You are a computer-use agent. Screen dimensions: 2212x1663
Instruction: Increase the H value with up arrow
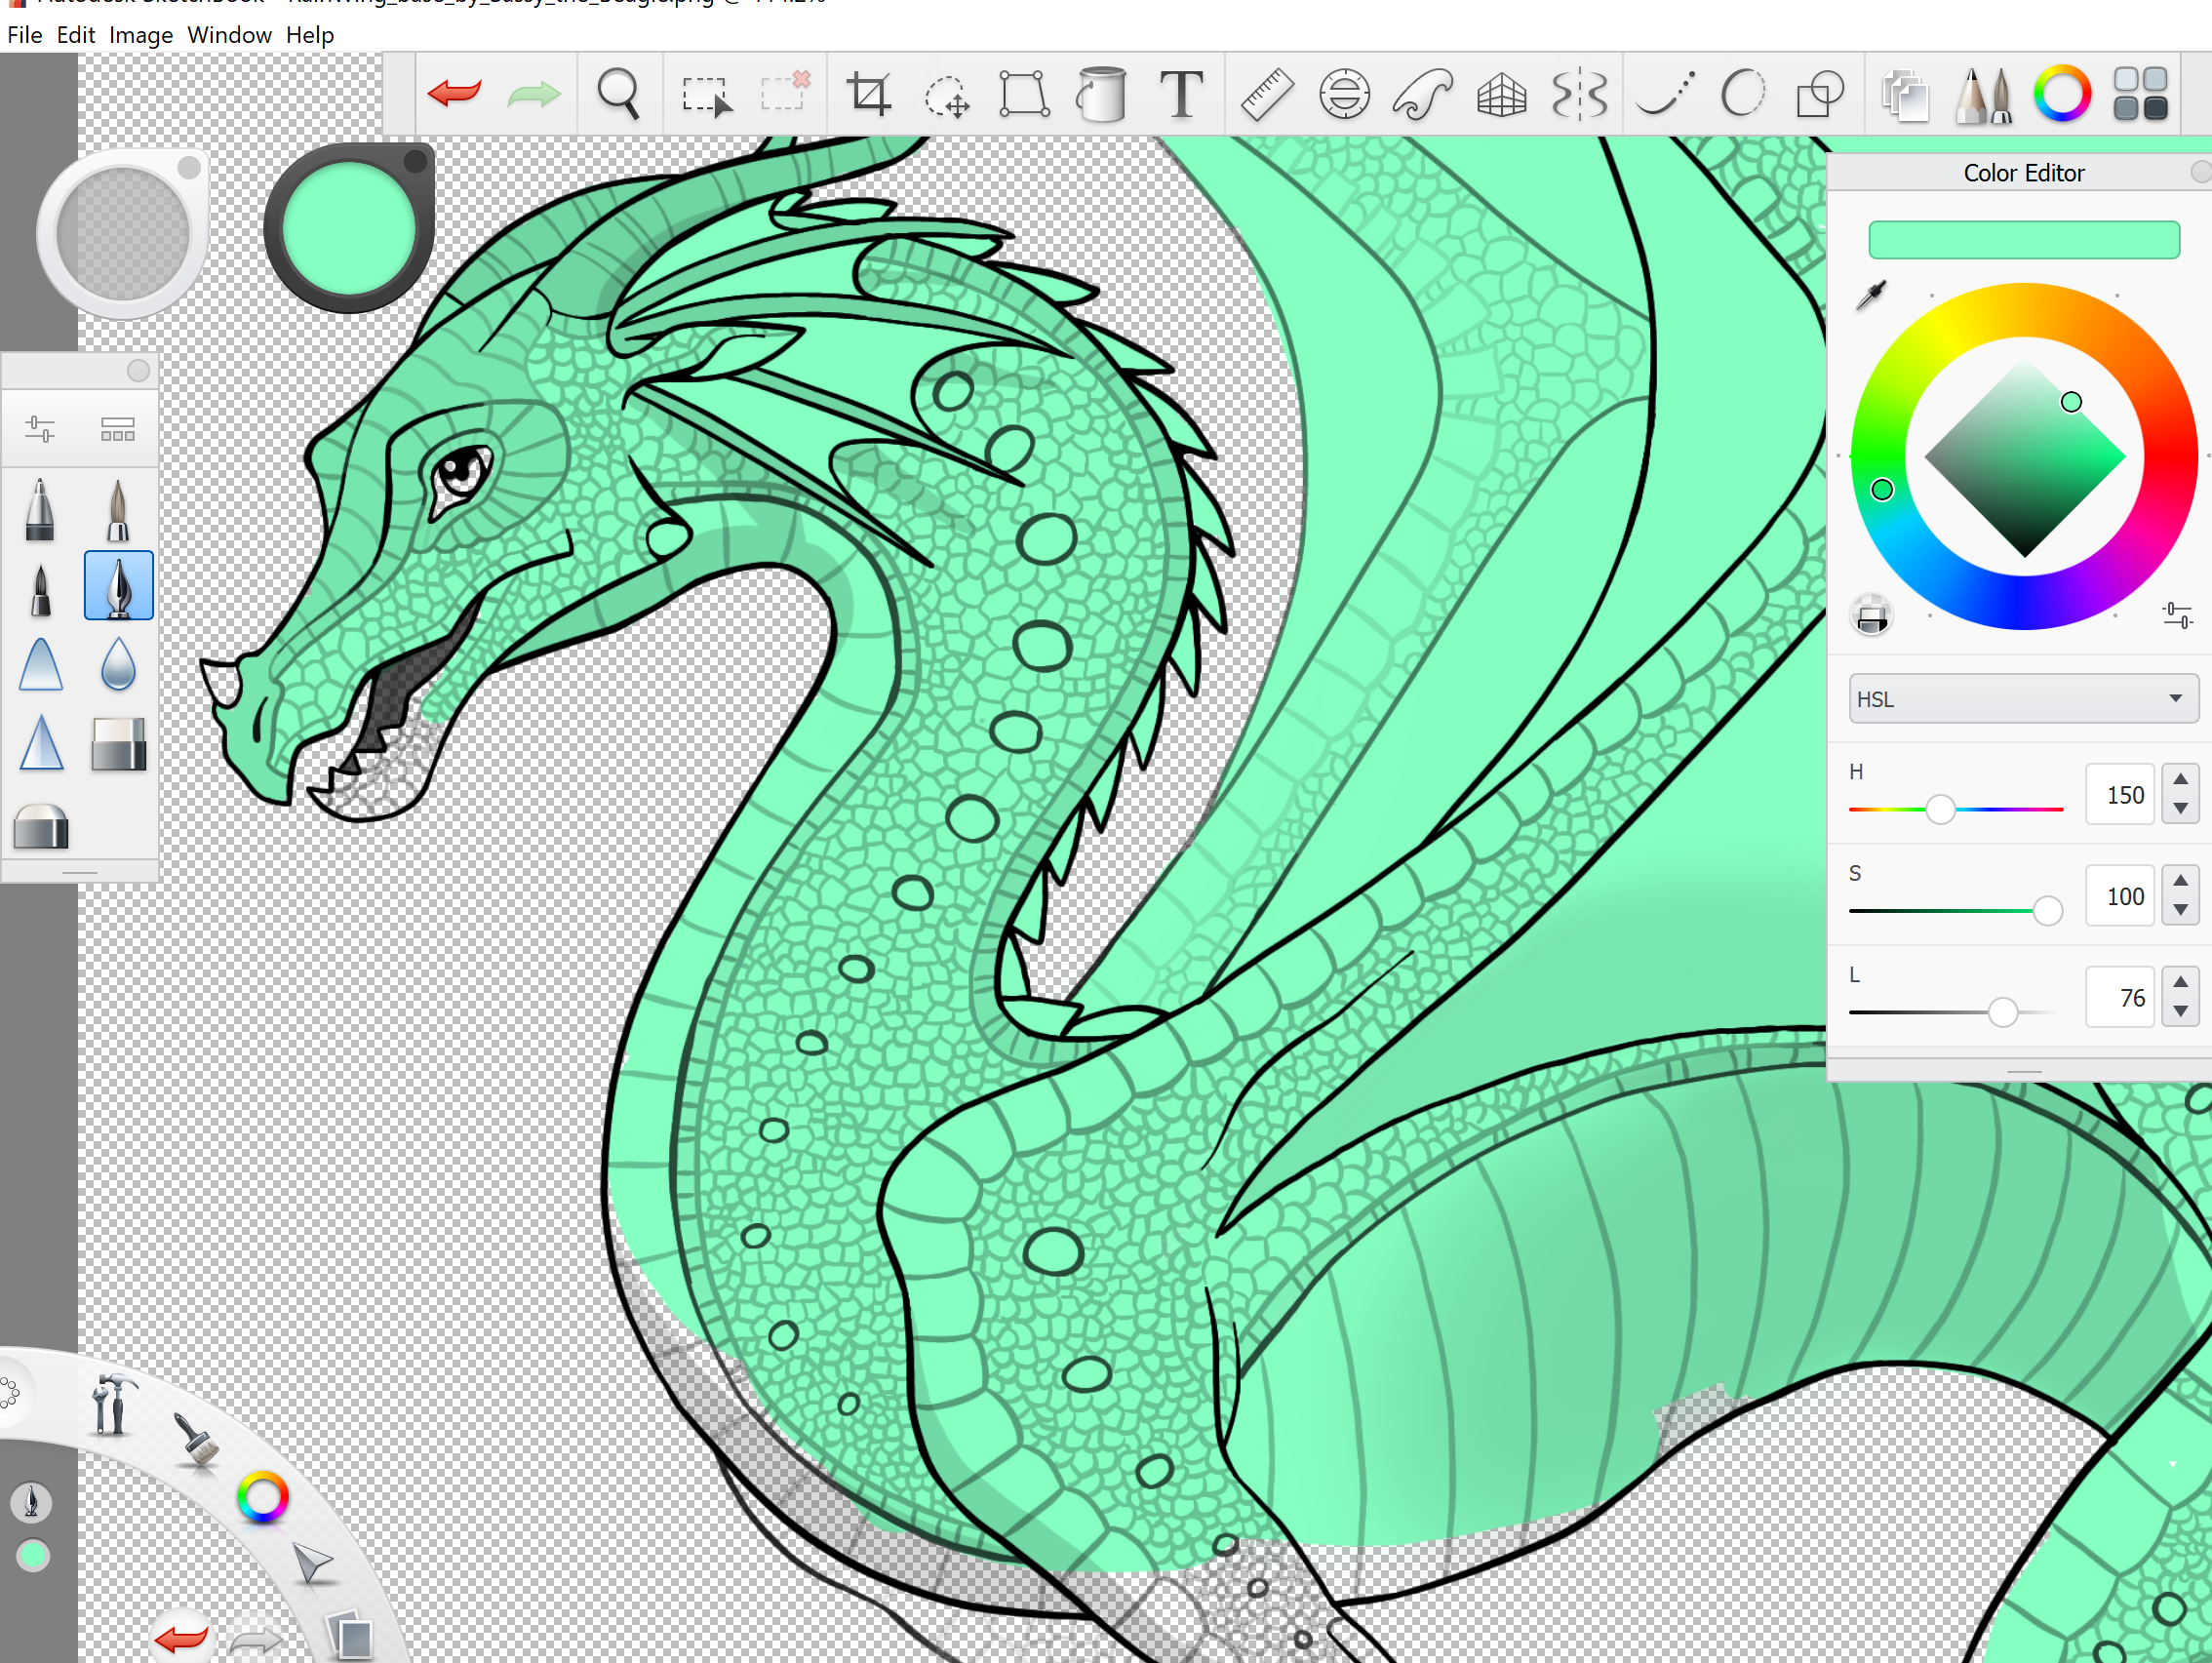2180,779
